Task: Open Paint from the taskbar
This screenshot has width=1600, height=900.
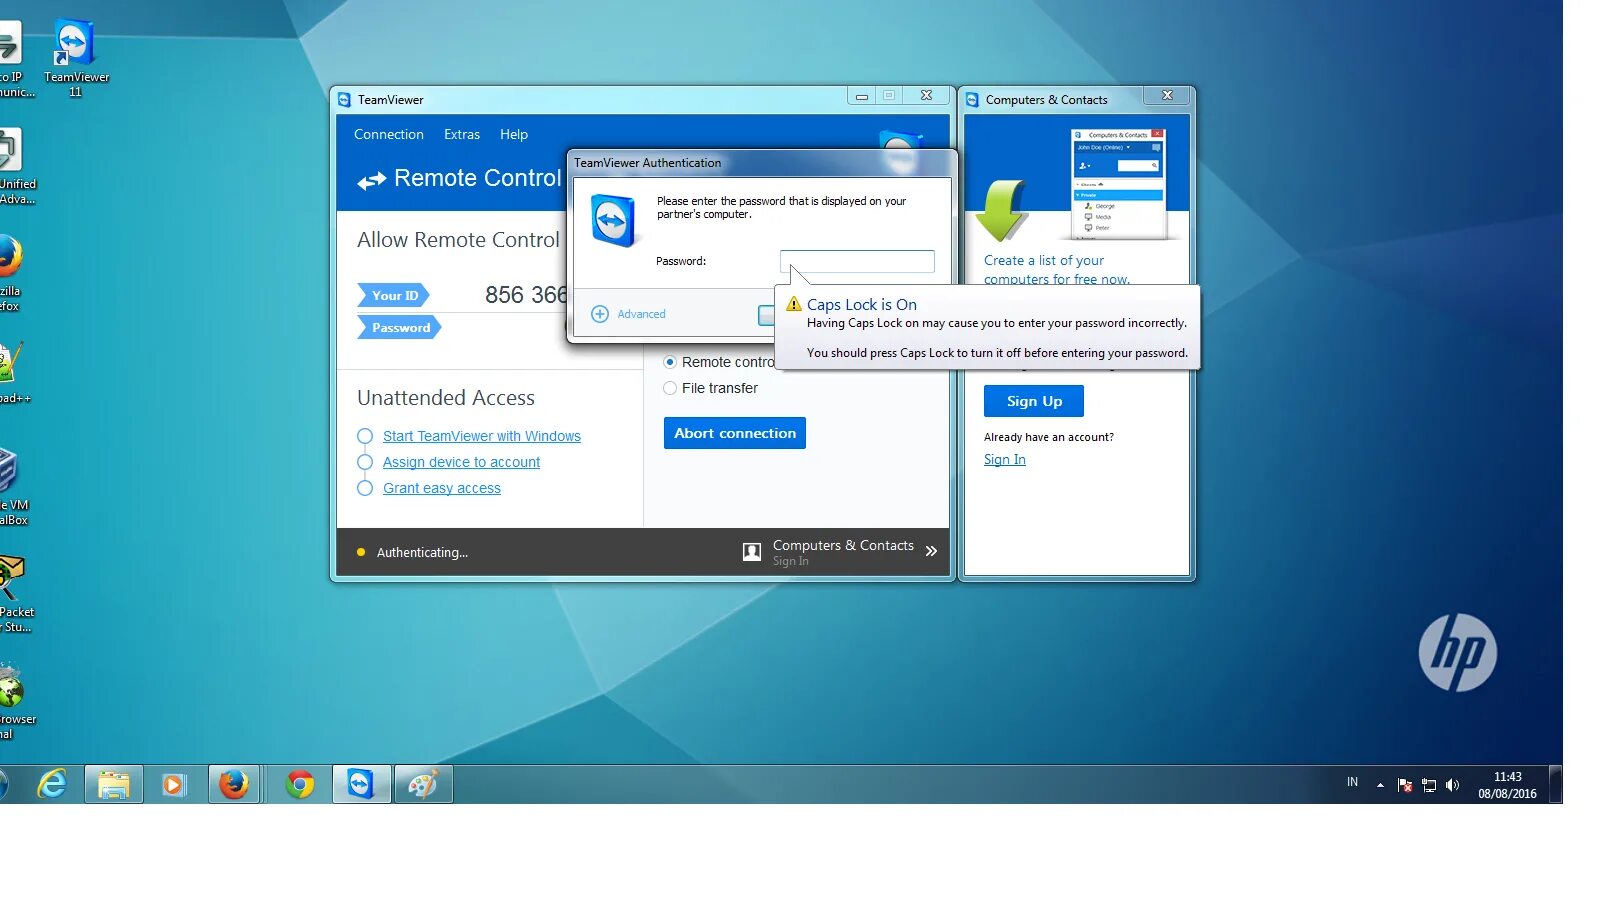Action: [423, 784]
